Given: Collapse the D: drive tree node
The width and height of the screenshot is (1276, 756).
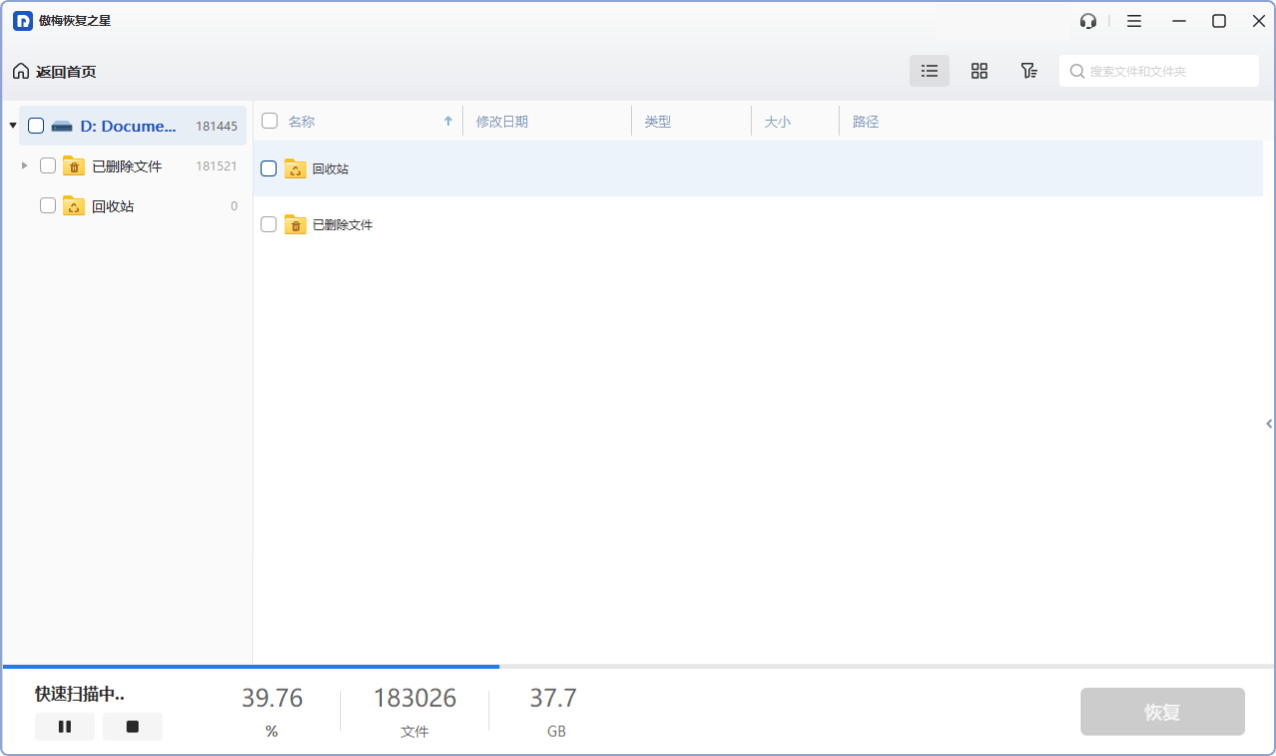Looking at the screenshot, I should (13, 126).
